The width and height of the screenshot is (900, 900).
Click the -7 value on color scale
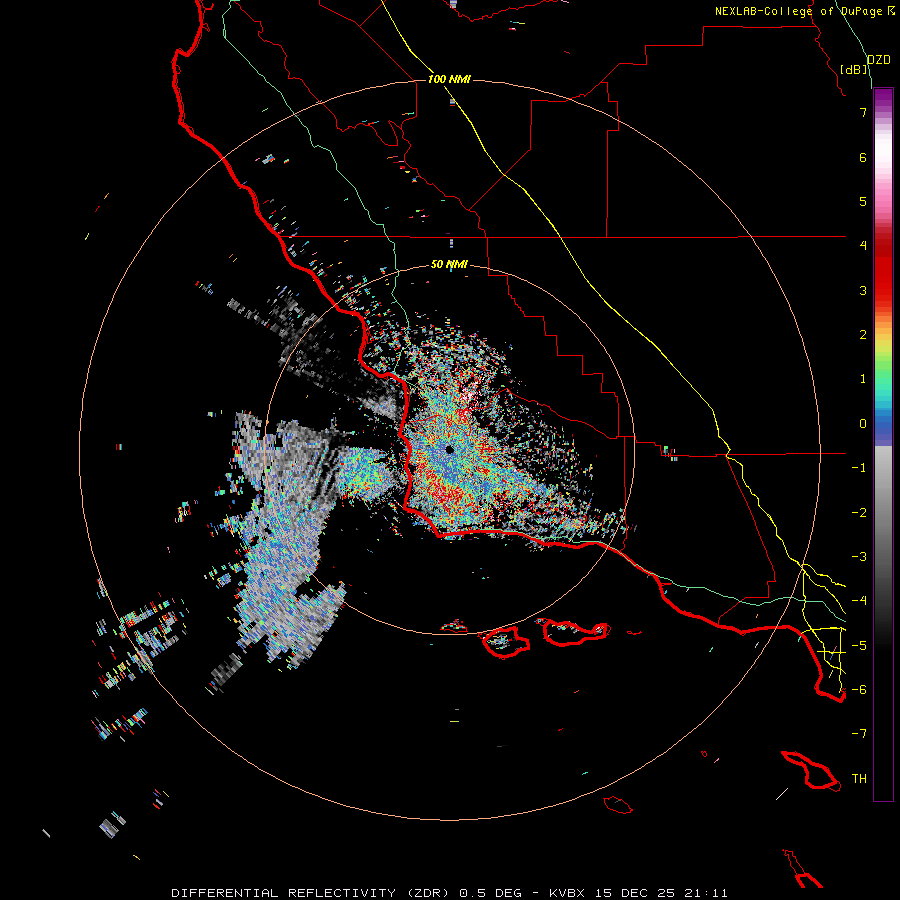pos(859,734)
